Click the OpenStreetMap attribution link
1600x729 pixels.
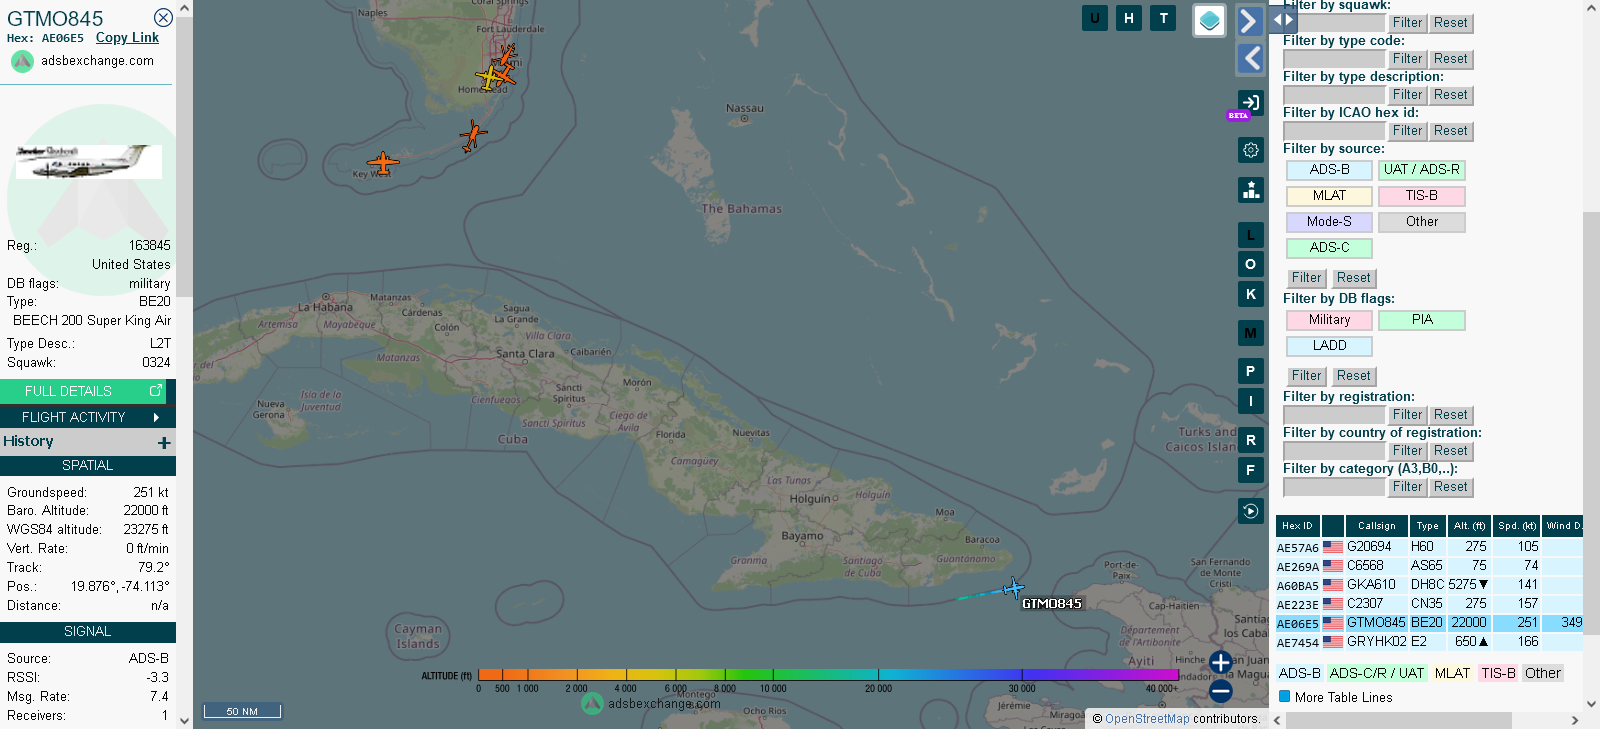[x=1147, y=719]
